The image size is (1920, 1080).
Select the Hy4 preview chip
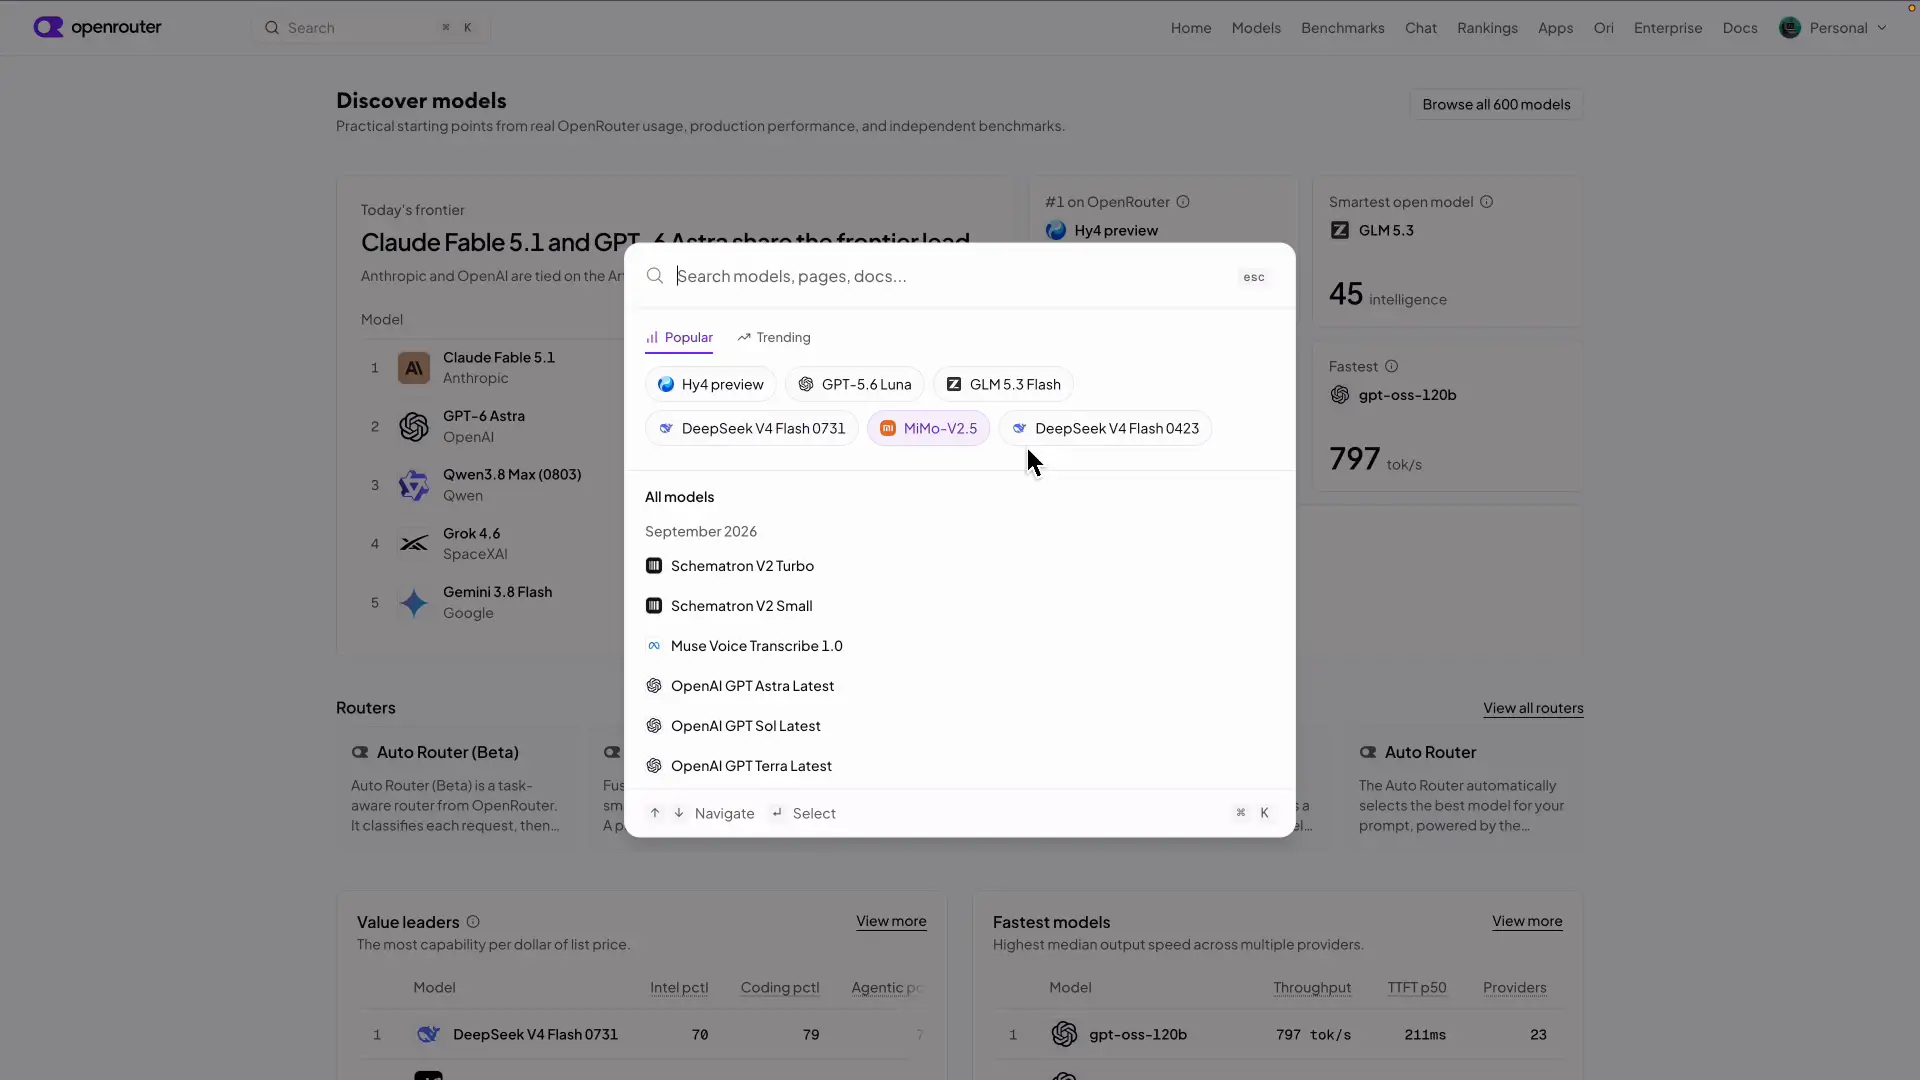point(711,385)
